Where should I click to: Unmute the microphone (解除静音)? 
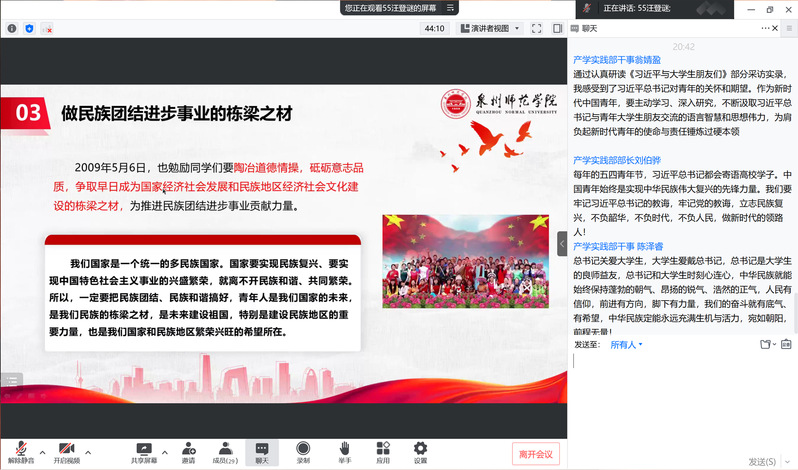[x=18, y=451]
